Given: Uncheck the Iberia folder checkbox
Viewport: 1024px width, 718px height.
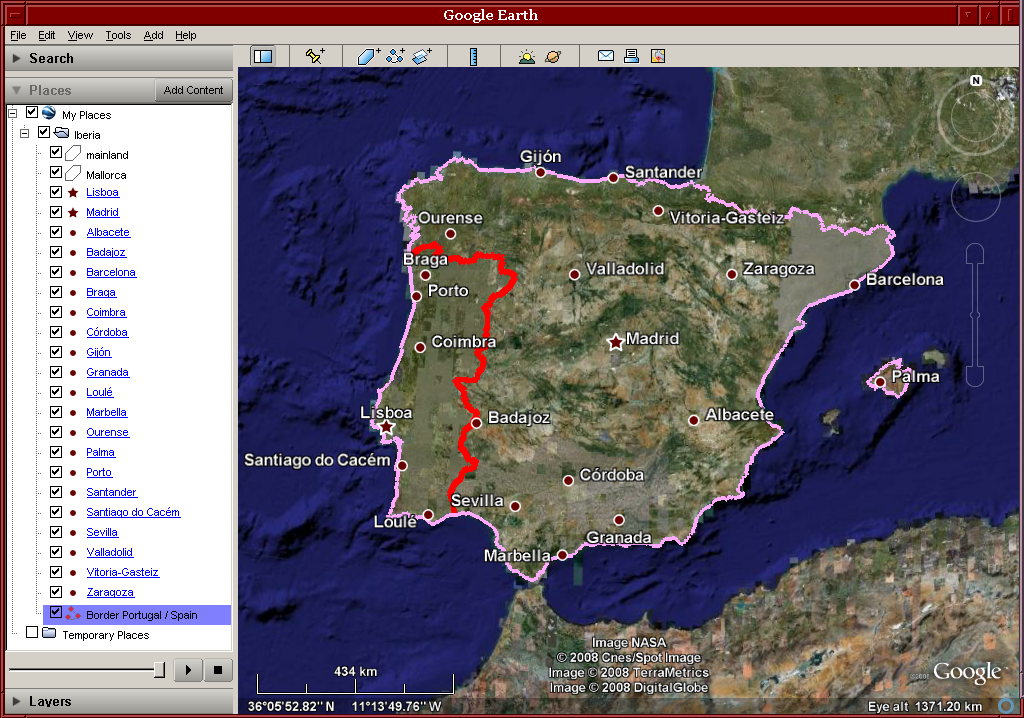Looking at the screenshot, I should click(x=44, y=132).
